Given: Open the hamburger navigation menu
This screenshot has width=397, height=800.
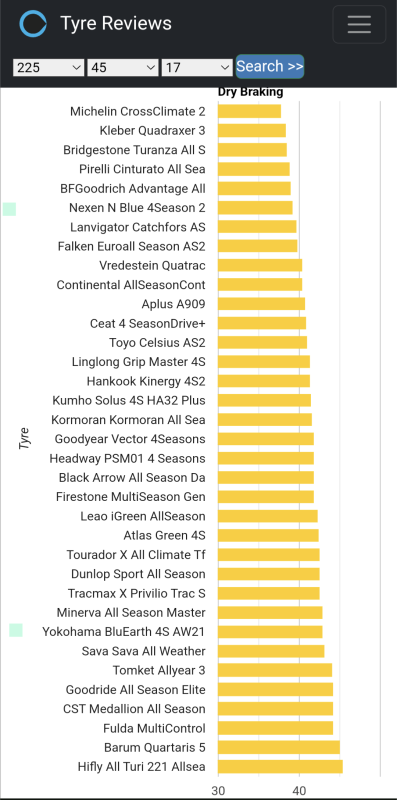Looking at the screenshot, I should point(359,24).
